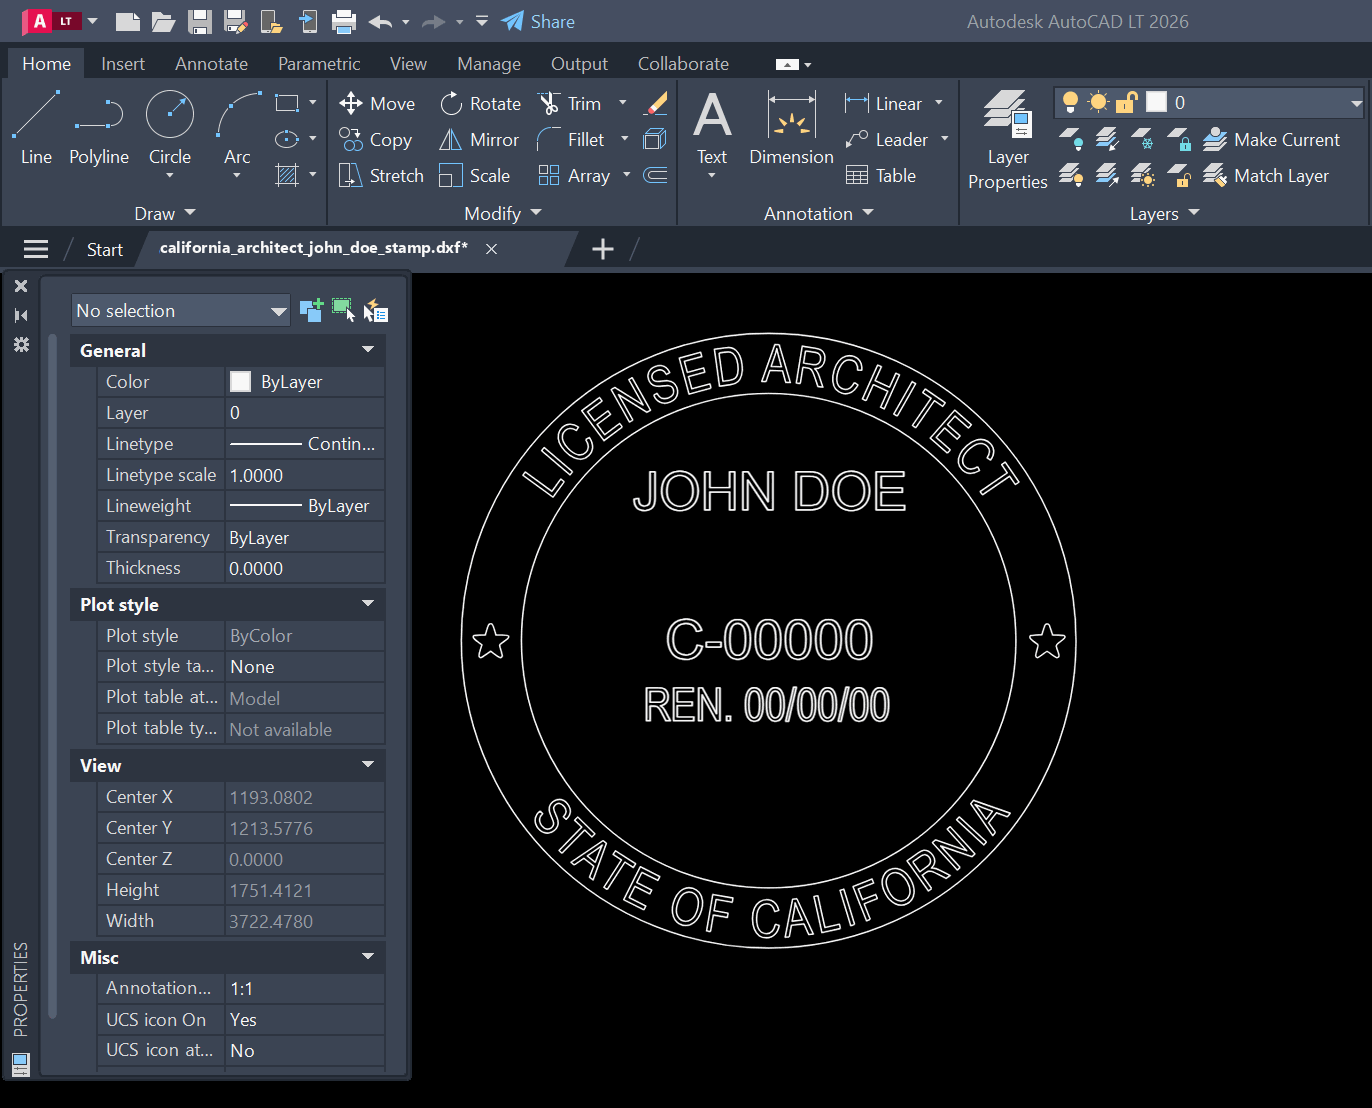Switch to the Parametric ribbon tab

(319, 63)
